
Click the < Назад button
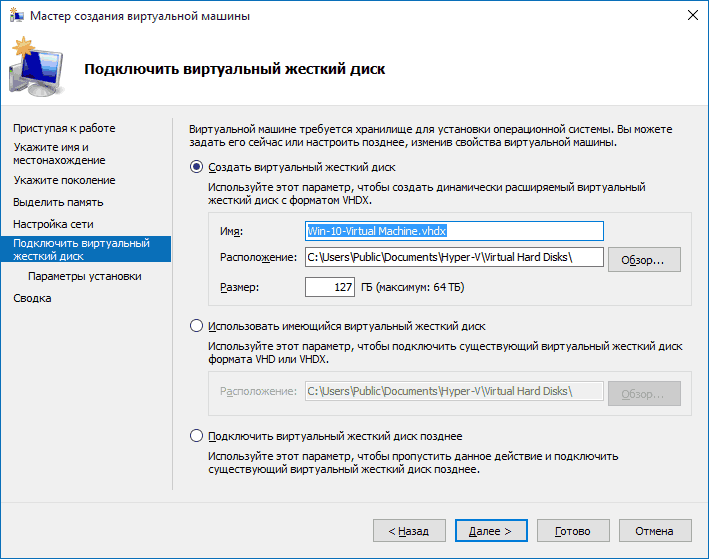[x=409, y=531]
